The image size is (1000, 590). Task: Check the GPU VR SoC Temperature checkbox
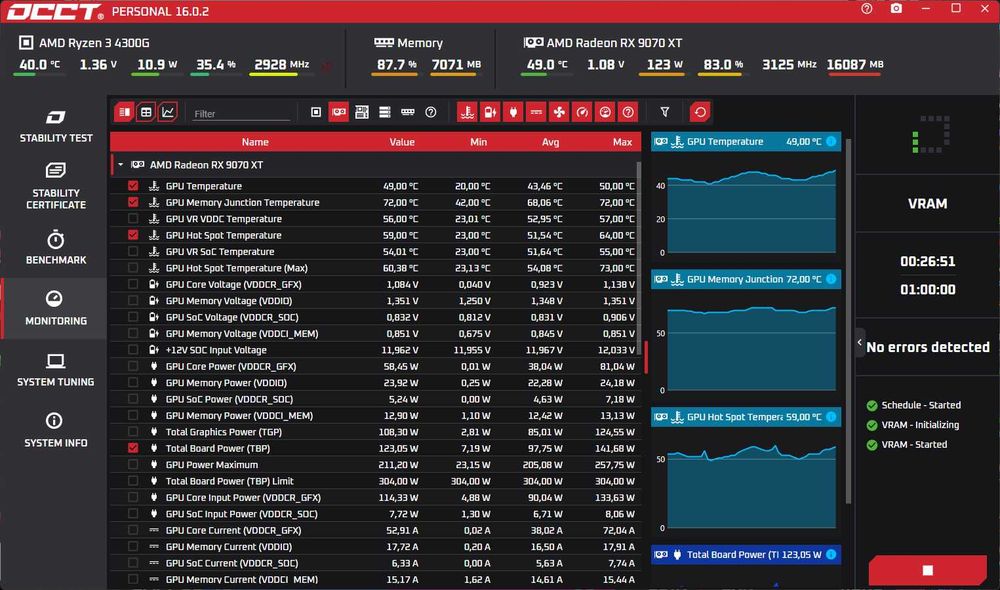[133, 251]
